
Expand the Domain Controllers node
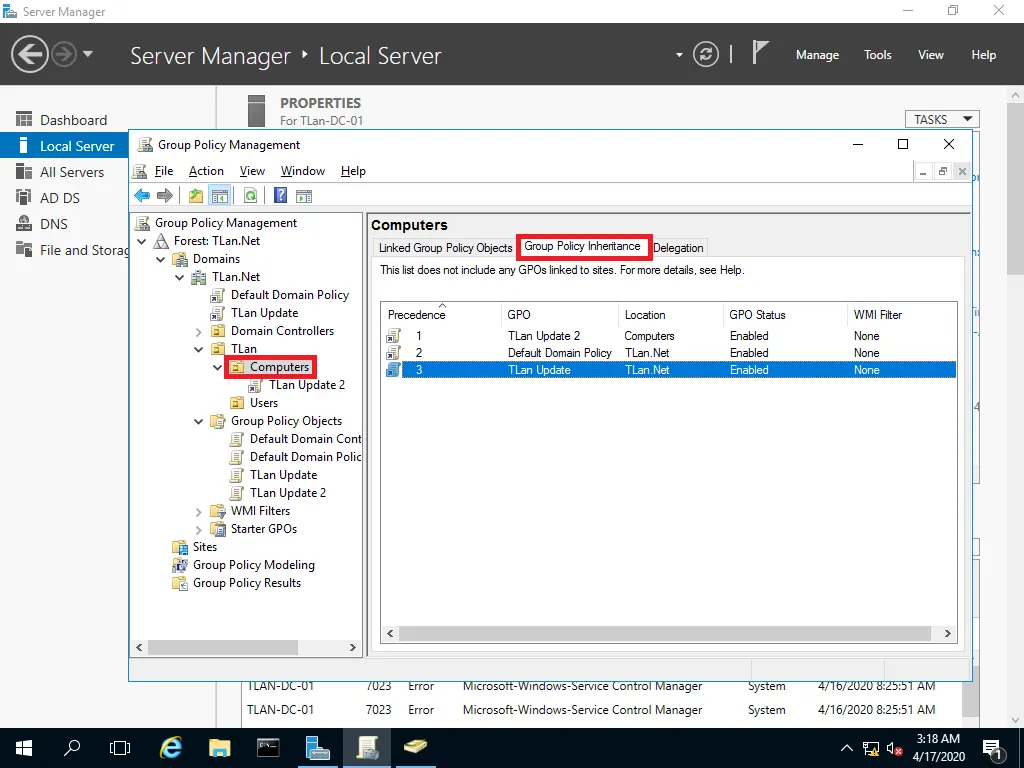(x=199, y=331)
